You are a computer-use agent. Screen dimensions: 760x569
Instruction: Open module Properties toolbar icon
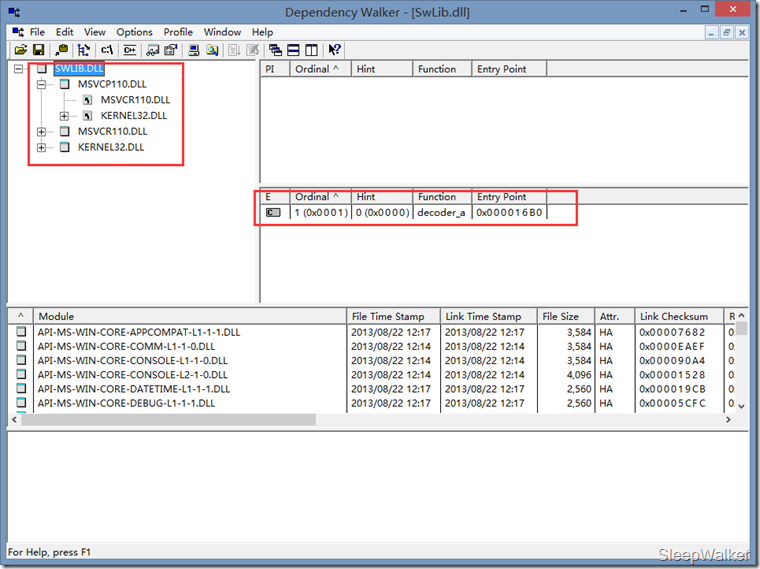point(171,50)
